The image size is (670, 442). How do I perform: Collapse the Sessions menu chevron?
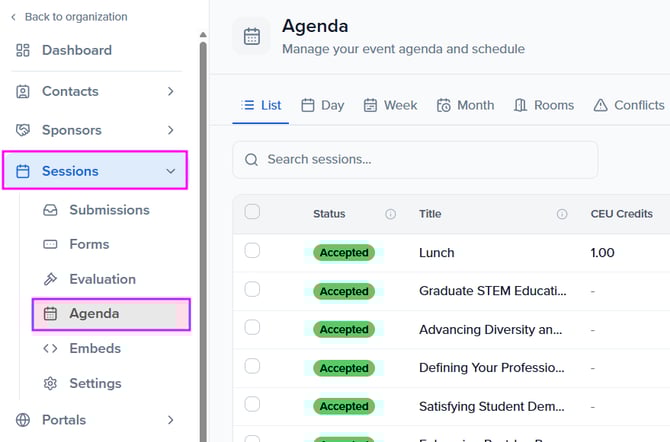click(170, 172)
